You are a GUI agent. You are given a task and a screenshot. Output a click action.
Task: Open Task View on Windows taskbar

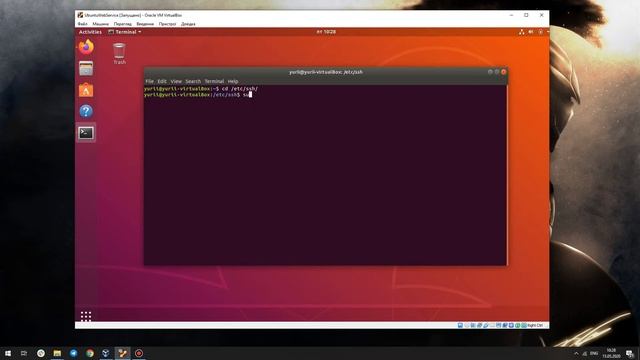point(24,353)
